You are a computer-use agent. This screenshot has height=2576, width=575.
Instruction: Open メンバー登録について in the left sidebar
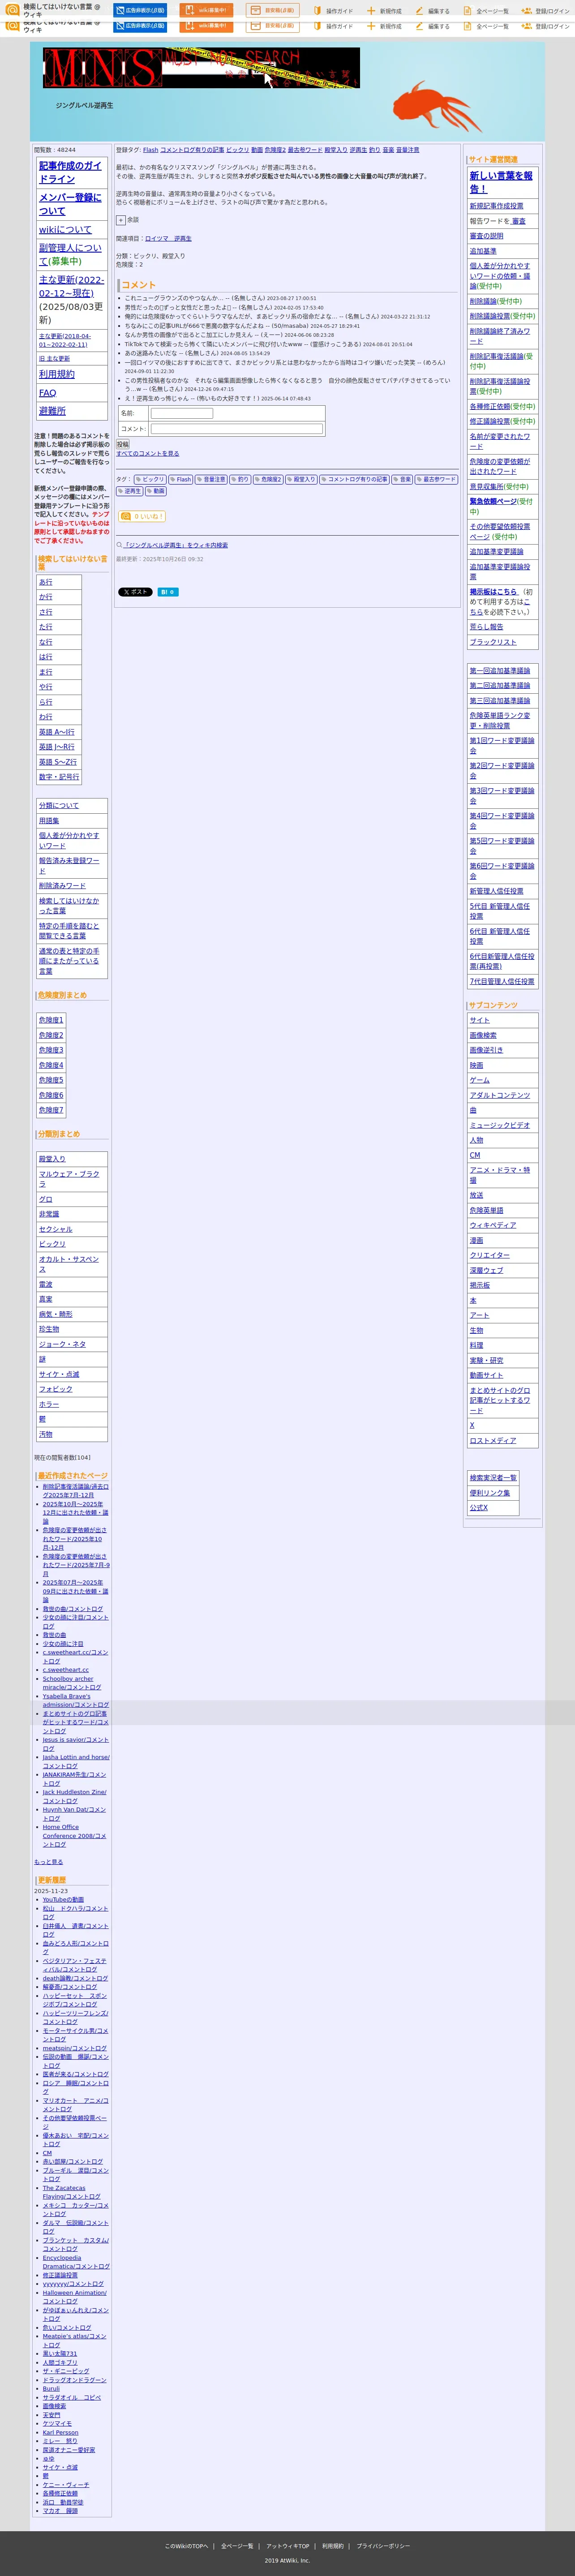(70, 204)
